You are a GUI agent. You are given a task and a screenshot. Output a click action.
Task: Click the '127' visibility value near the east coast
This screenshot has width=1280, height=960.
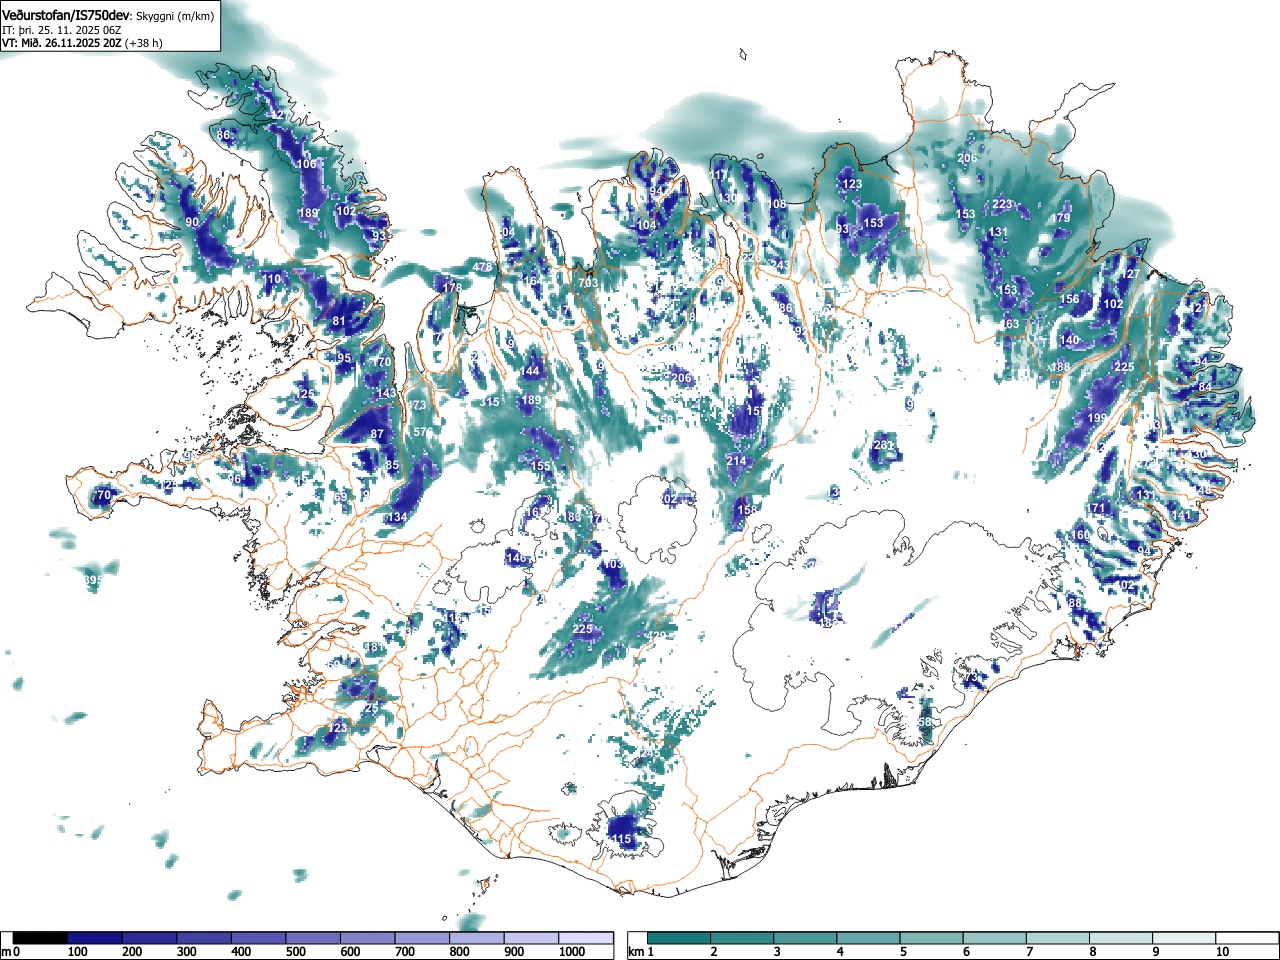(x=1130, y=274)
